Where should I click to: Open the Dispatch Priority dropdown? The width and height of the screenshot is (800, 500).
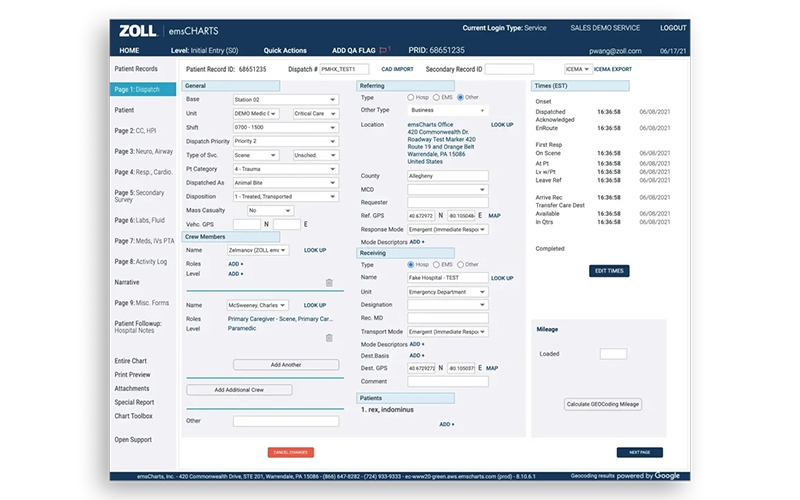tap(285, 141)
